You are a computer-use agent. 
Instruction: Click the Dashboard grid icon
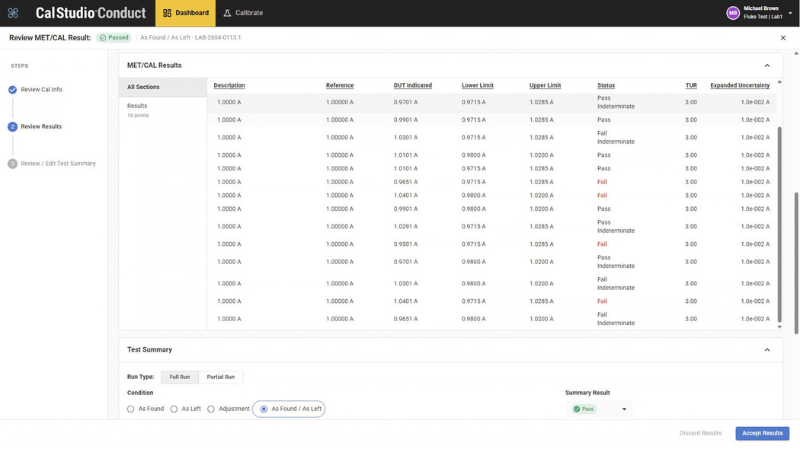tap(167, 13)
